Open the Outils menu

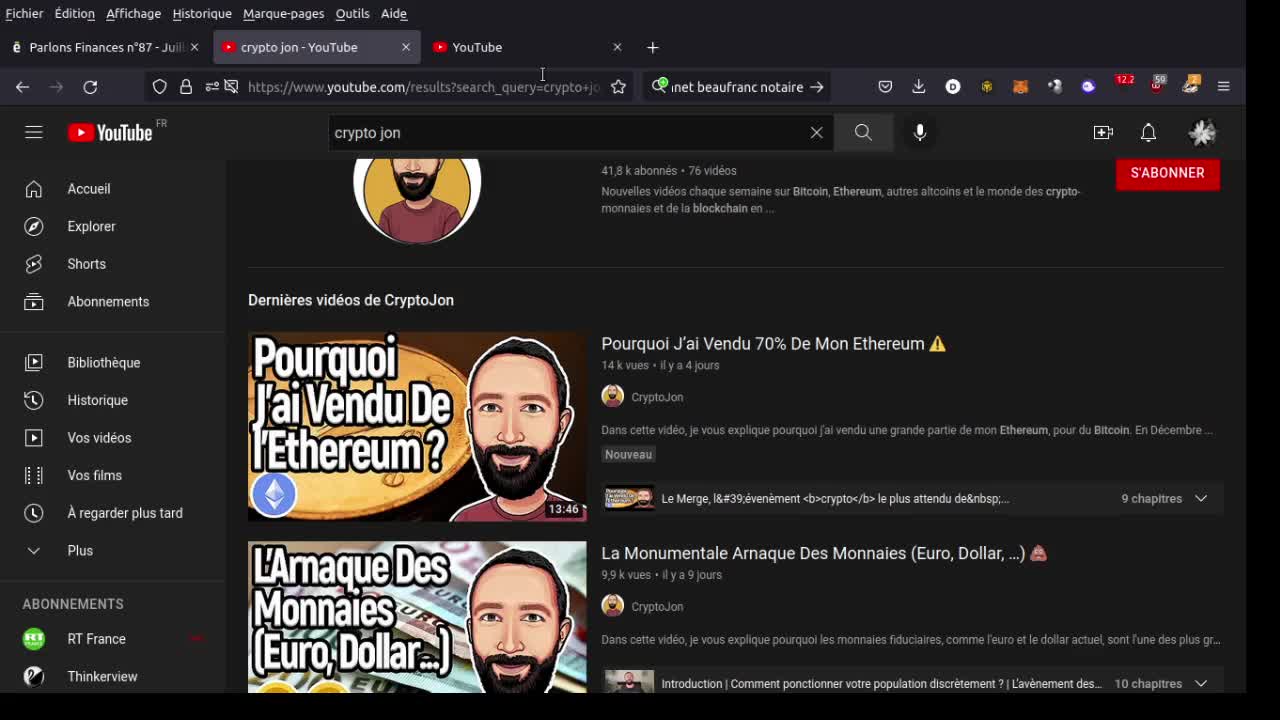[x=352, y=14]
